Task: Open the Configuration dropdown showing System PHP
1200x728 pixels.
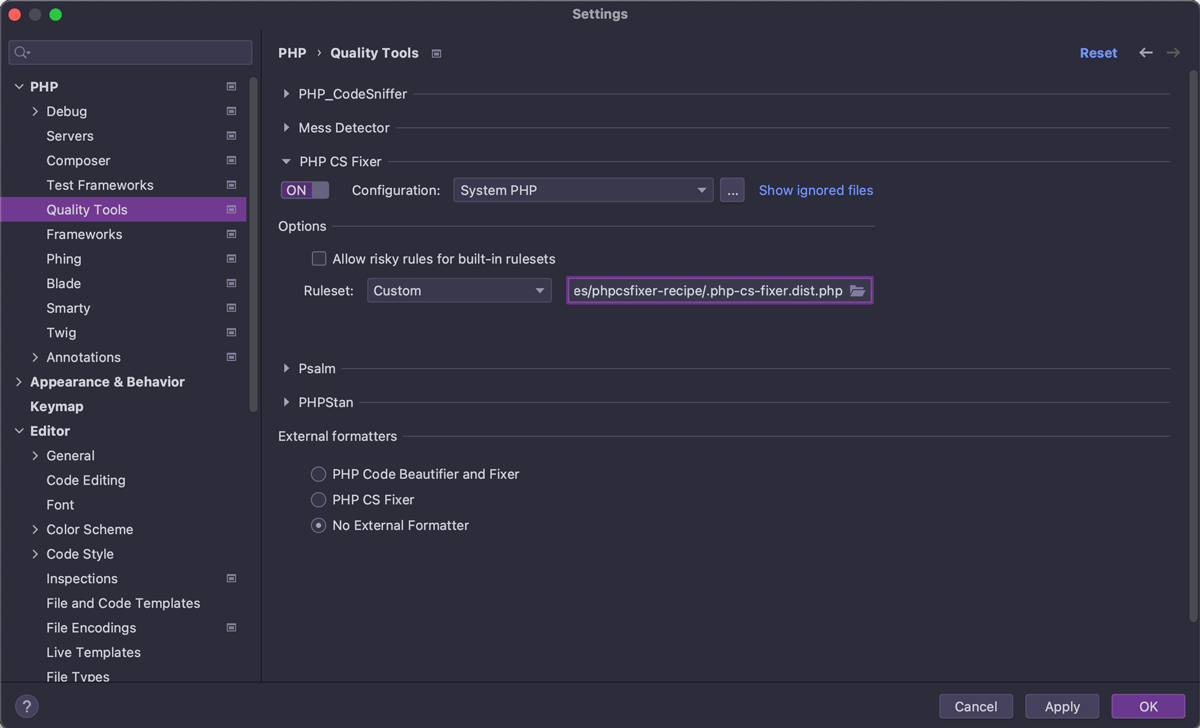Action: click(x=583, y=189)
